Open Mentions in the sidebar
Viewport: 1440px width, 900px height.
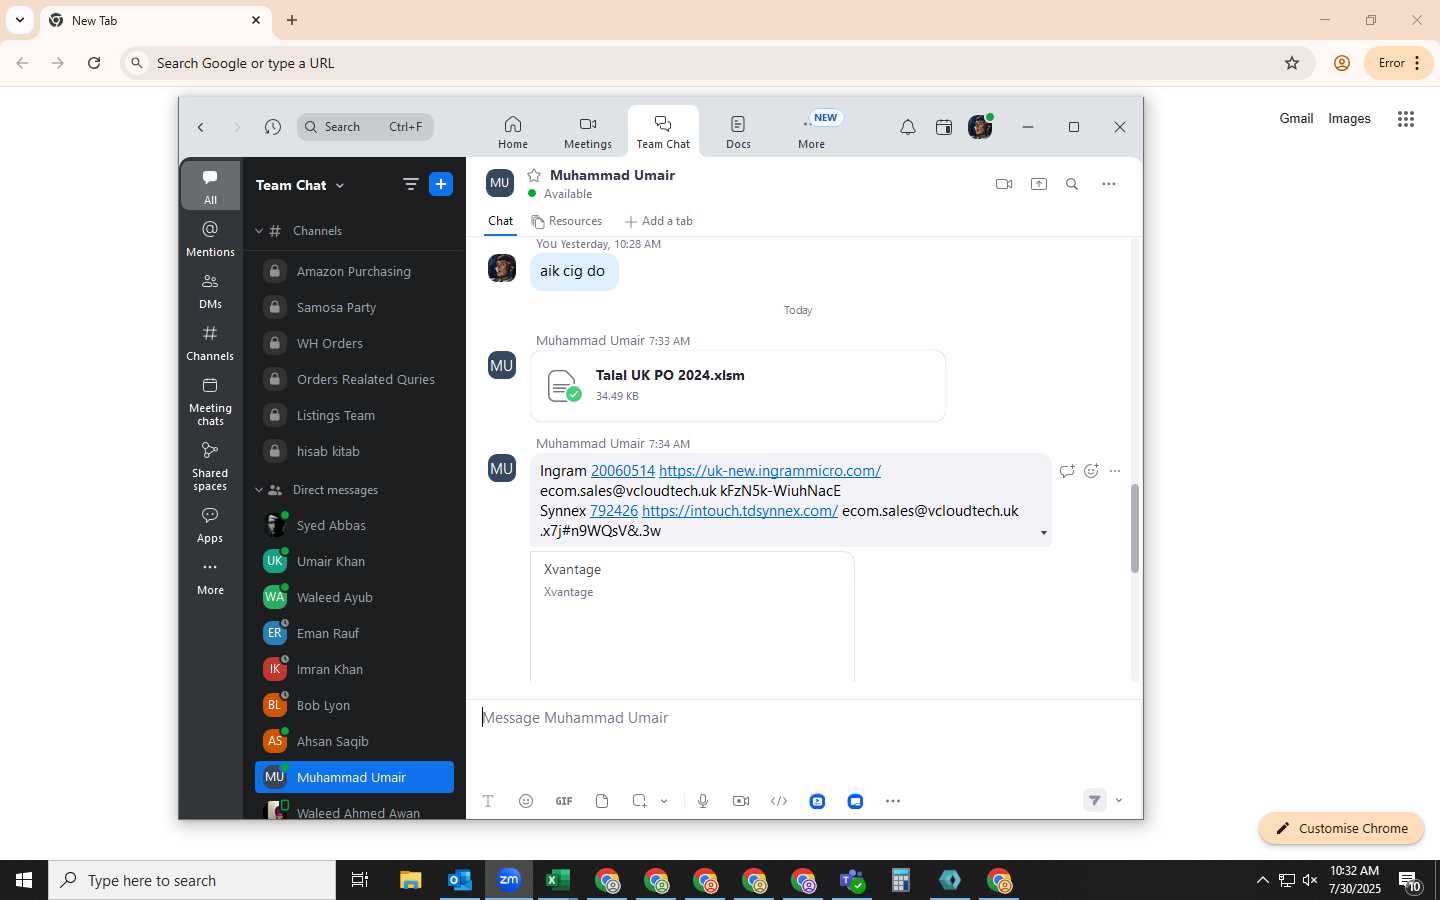[210, 238]
